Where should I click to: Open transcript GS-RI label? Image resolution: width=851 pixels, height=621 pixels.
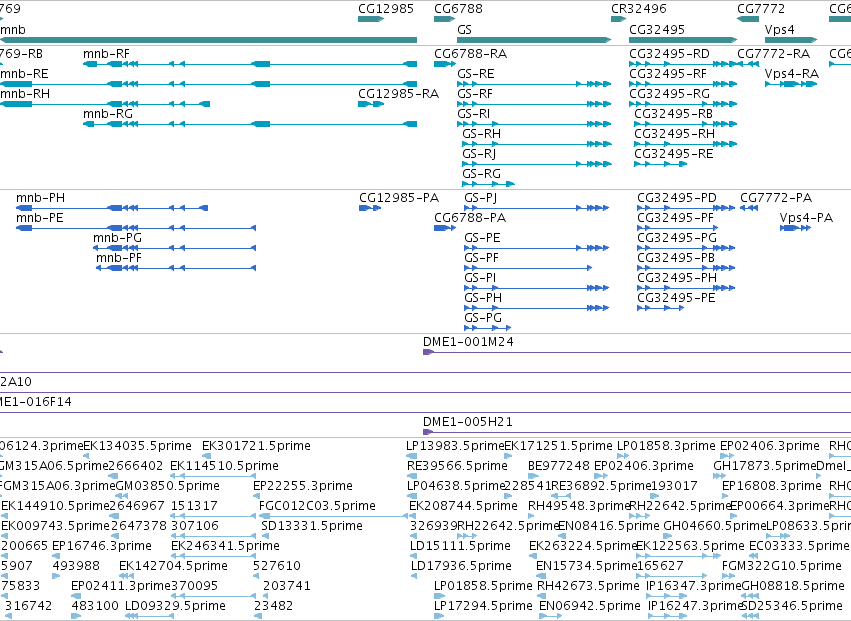point(474,114)
